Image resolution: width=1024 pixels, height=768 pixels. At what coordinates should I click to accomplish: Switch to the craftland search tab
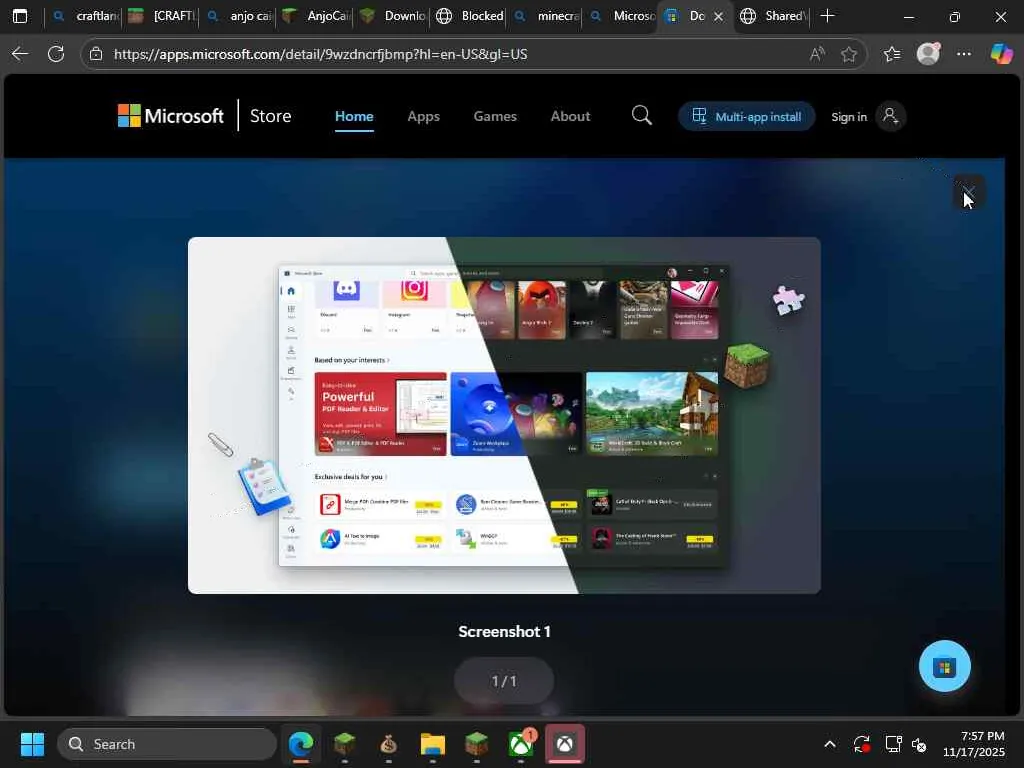click(x=84, y=16)
